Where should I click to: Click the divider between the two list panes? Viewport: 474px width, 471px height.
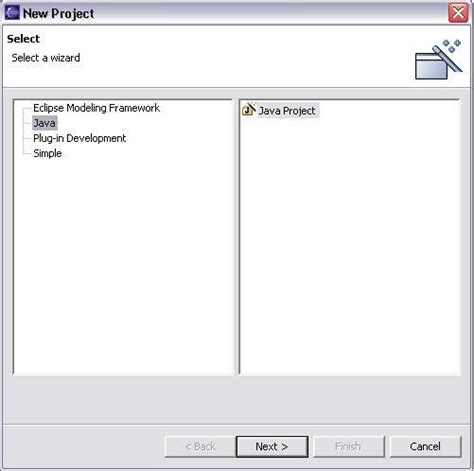(x=236, y=237)
